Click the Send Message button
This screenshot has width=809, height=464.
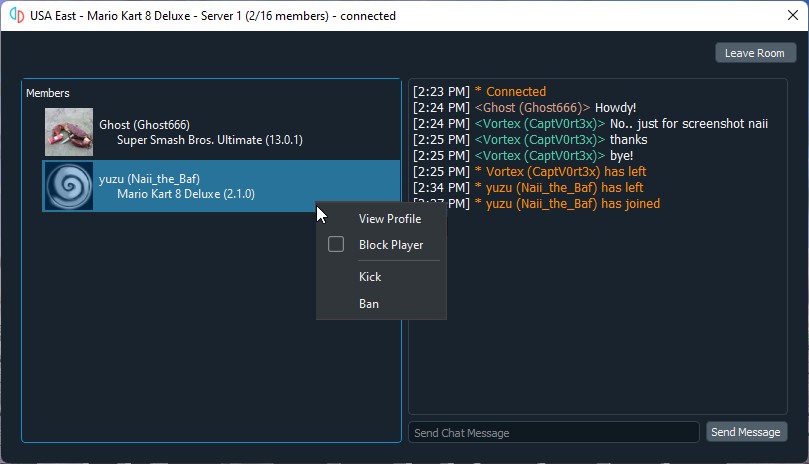(746, 432)
